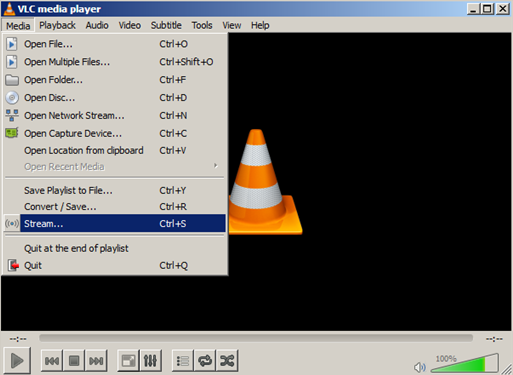
Task: Click the elapsed time label
Action: pos(18,339)
